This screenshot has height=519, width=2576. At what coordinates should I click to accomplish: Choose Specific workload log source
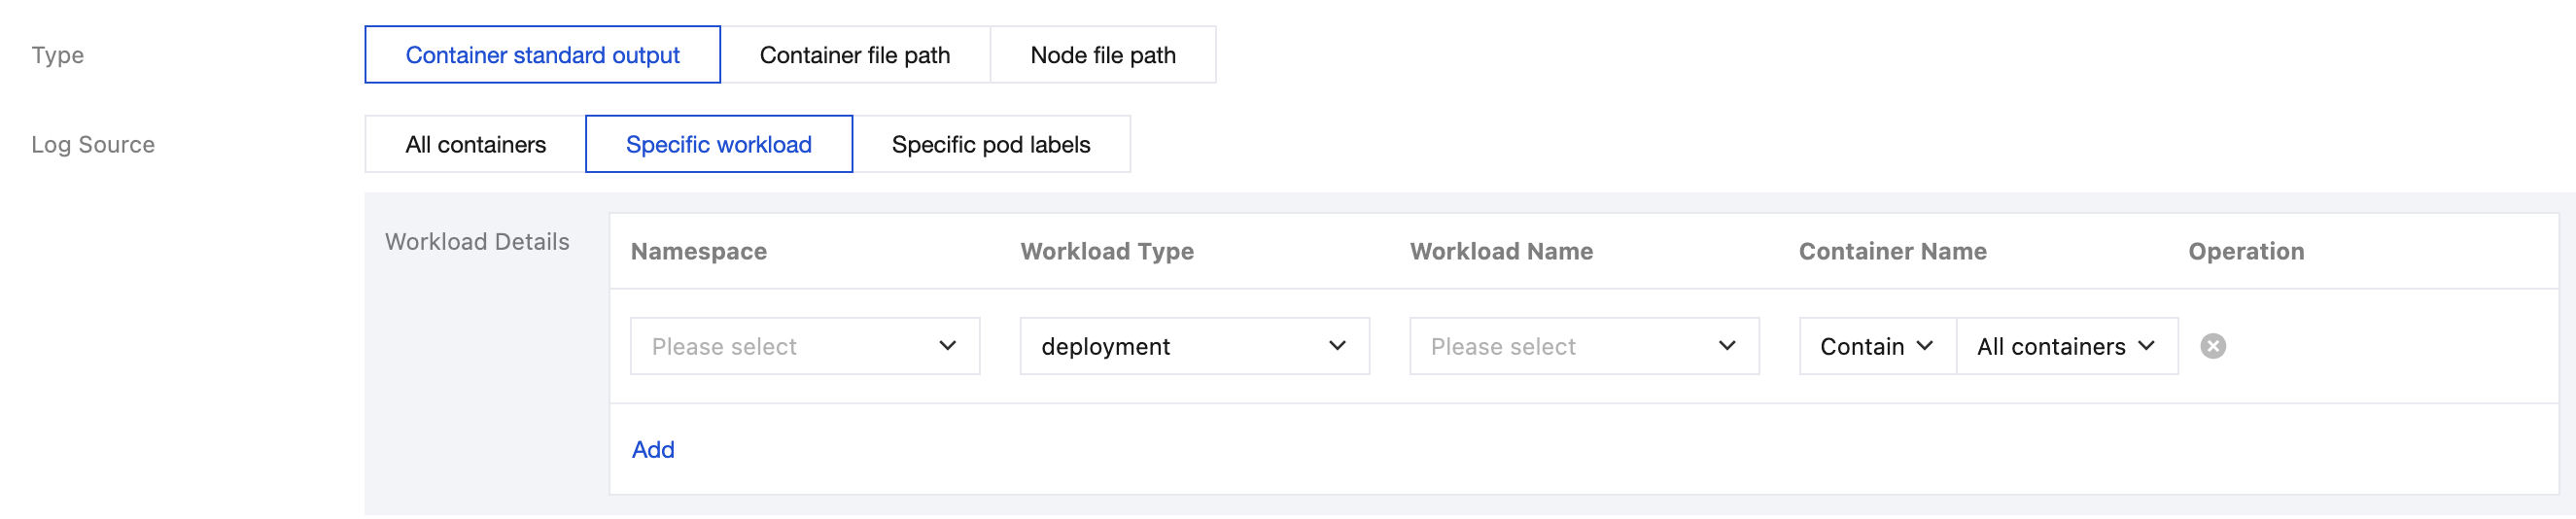(x=718, y=145)
